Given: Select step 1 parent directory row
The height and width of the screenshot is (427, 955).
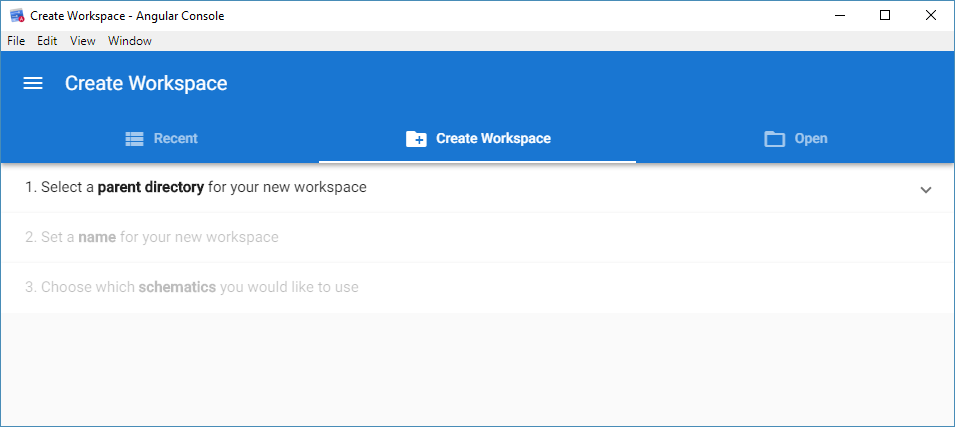Looking at the screenshot, I should (x=478, y=188).
